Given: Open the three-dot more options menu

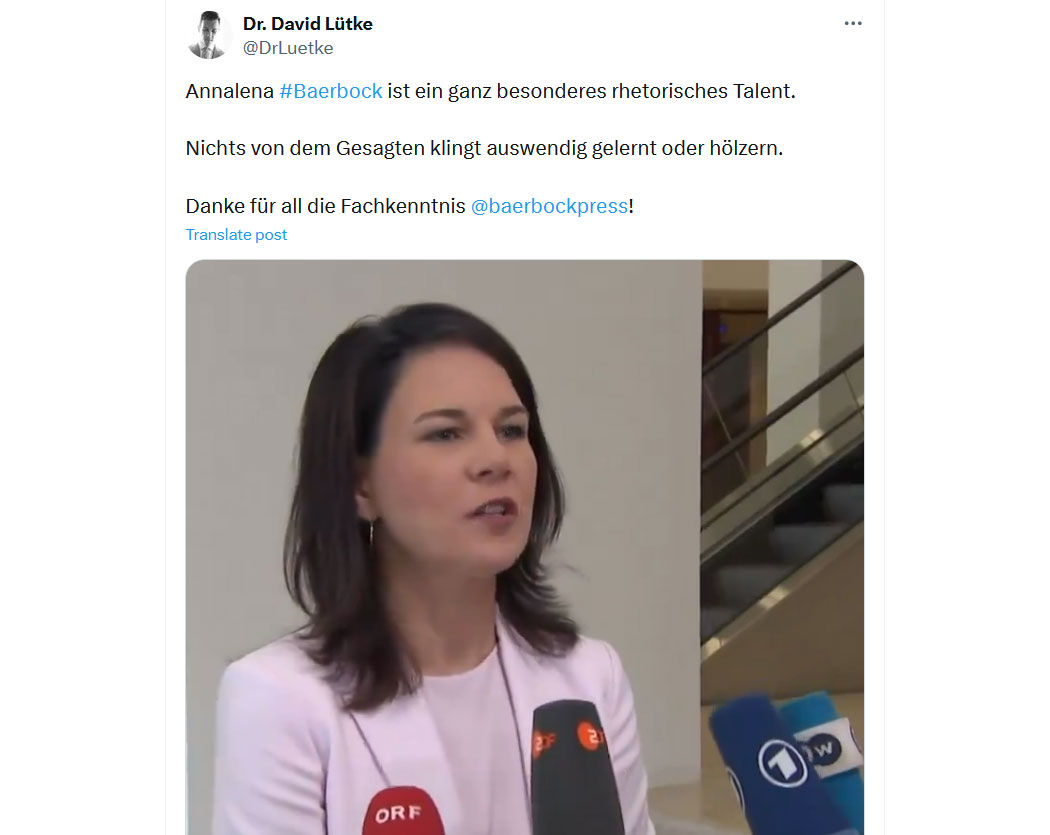Looking at the screenshot, I should coord(852,23).
